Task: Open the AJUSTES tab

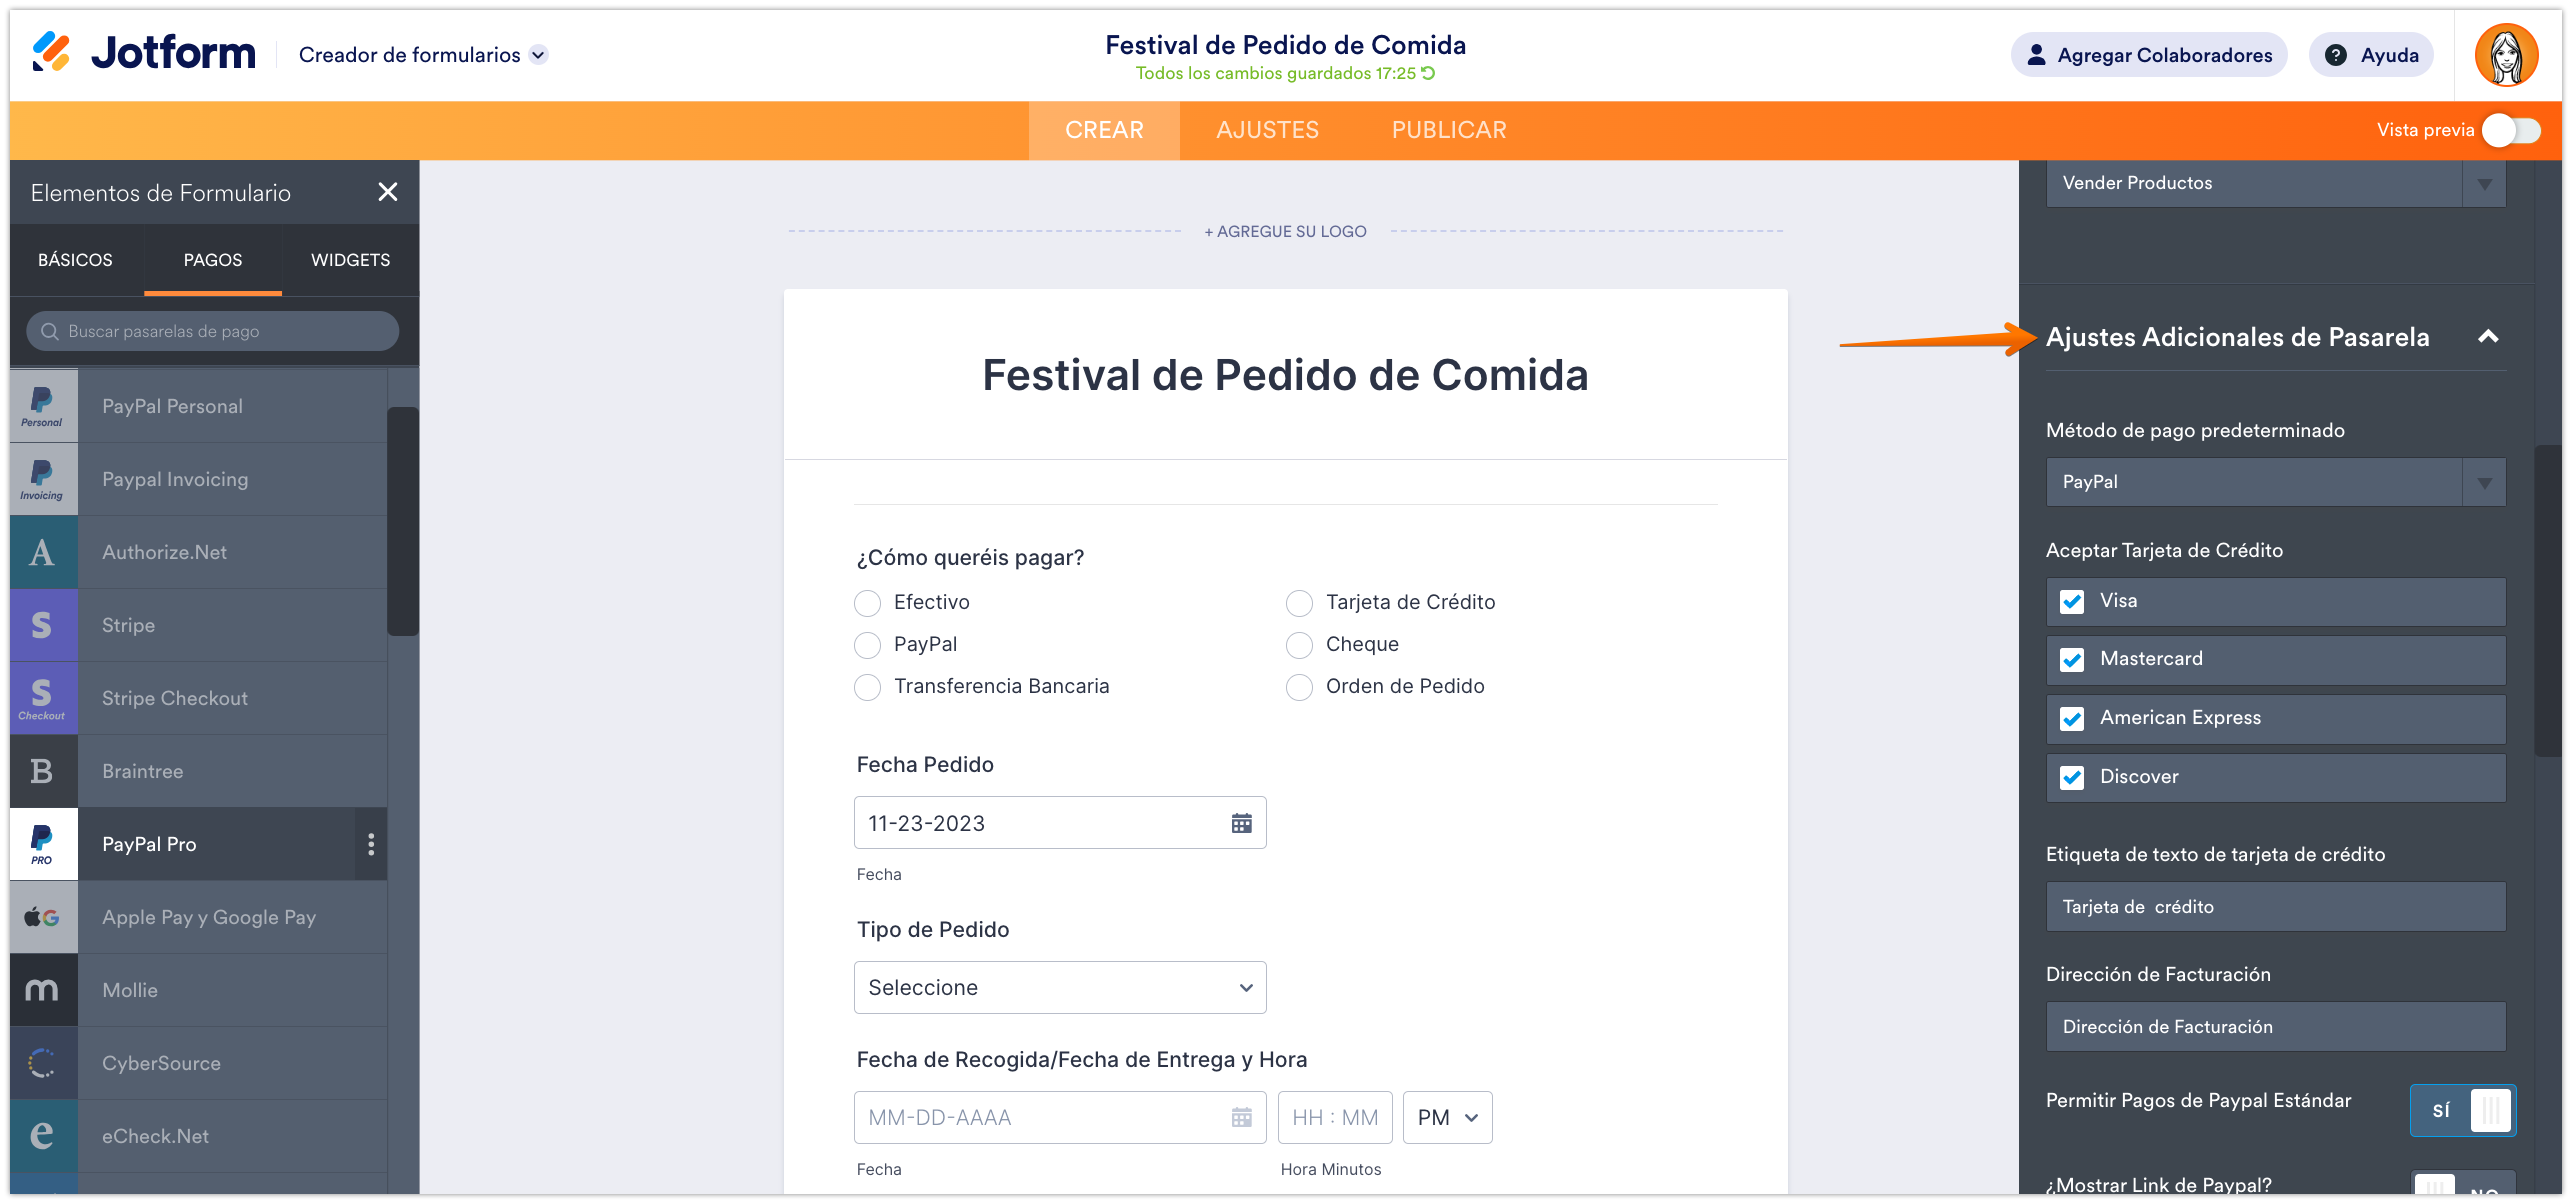Action: coord(1267,130)
